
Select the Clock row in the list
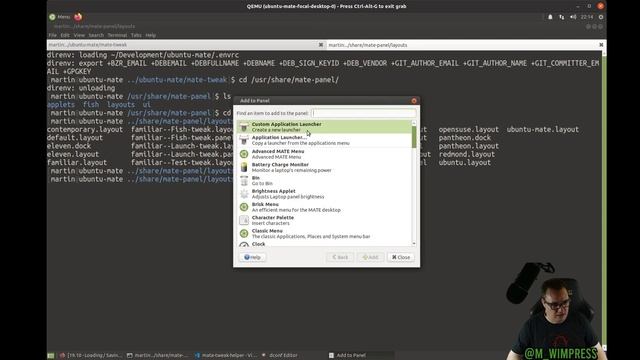pyautogui.click(x=324, y=244)
